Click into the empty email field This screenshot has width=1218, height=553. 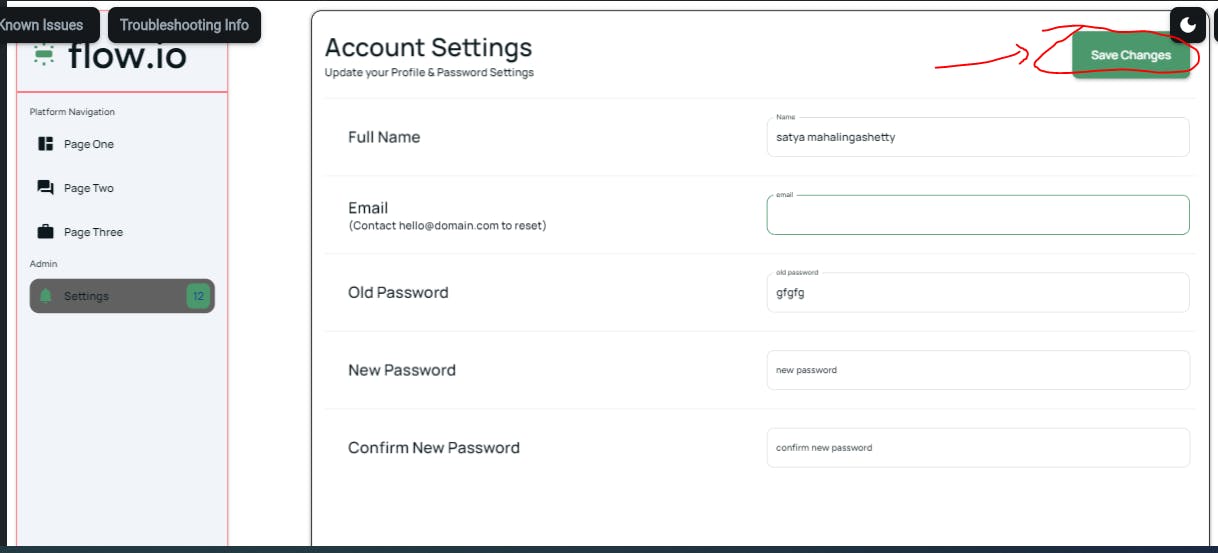coord(977,216)
